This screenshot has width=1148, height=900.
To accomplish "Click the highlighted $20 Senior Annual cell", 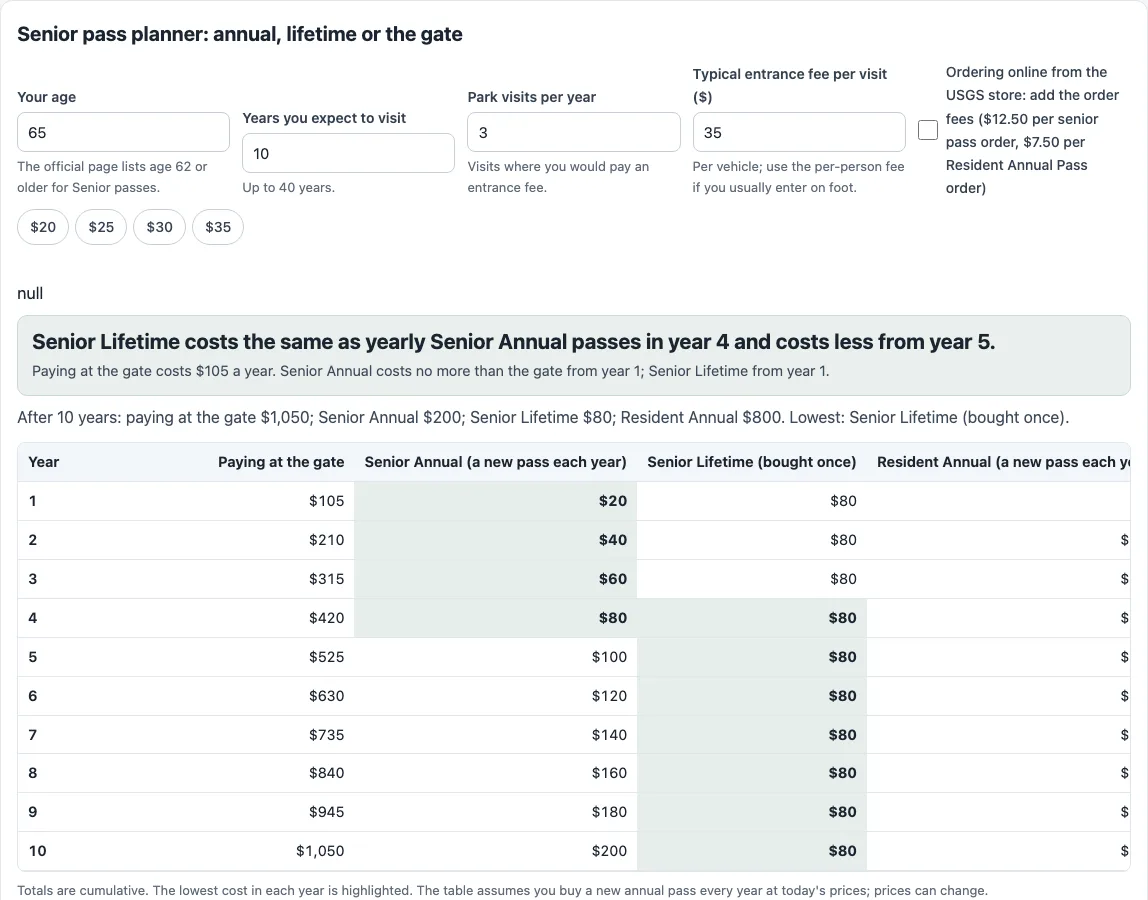I will click(496, 501).
